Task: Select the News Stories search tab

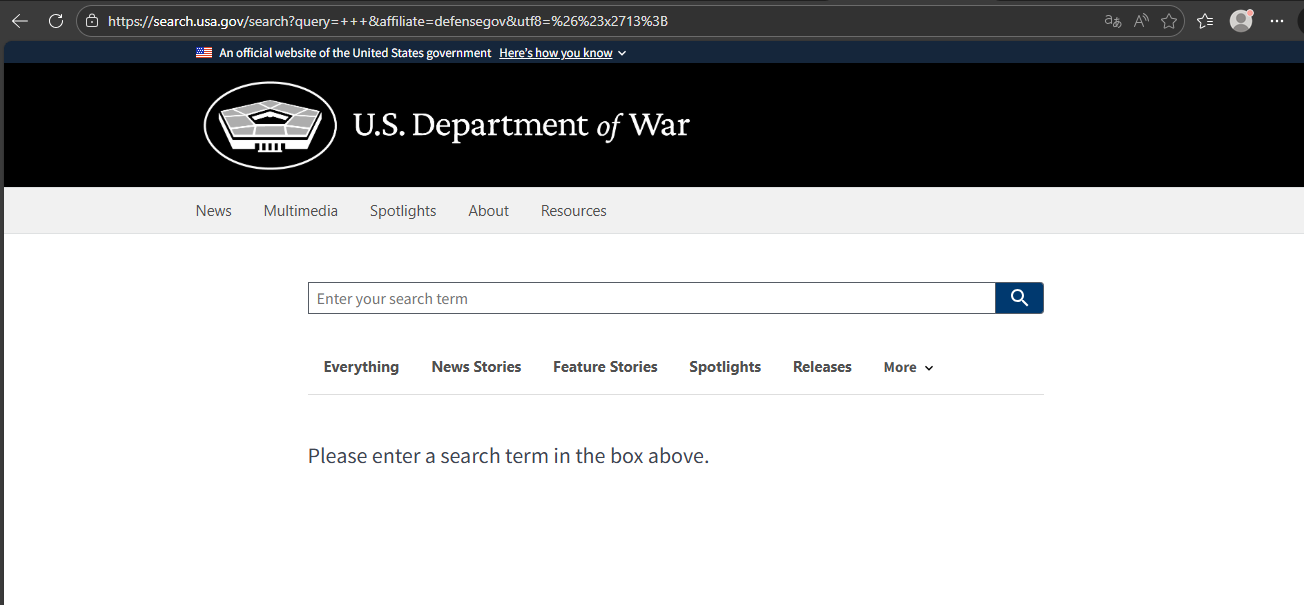Action: pos(476,367)
